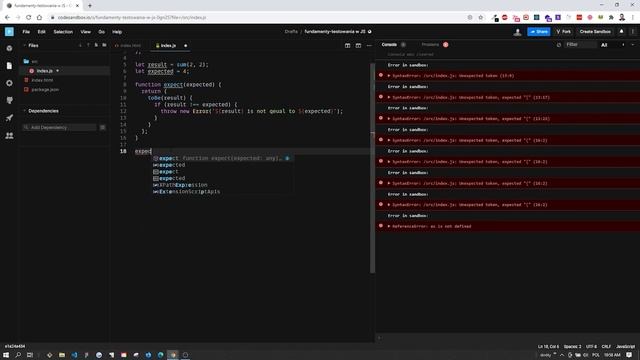Click 'Spaces: 2' in status bar
640x360 pixels.
[x=572, y=347]
